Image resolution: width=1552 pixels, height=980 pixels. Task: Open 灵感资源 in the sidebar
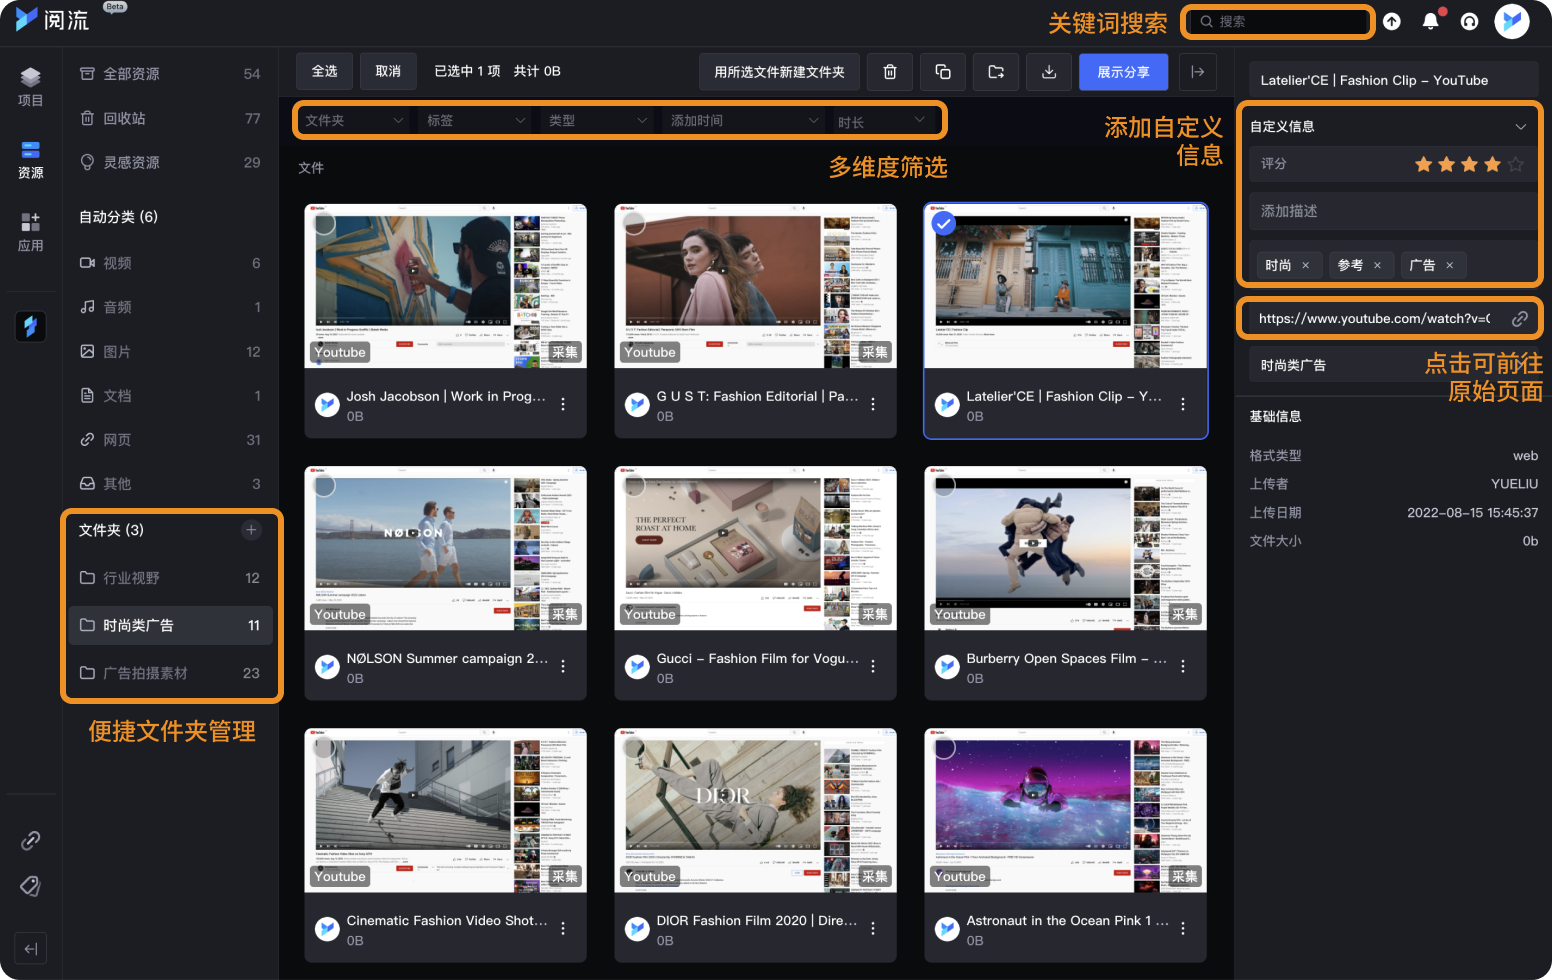pyautogui.click(x=170, y=162)
